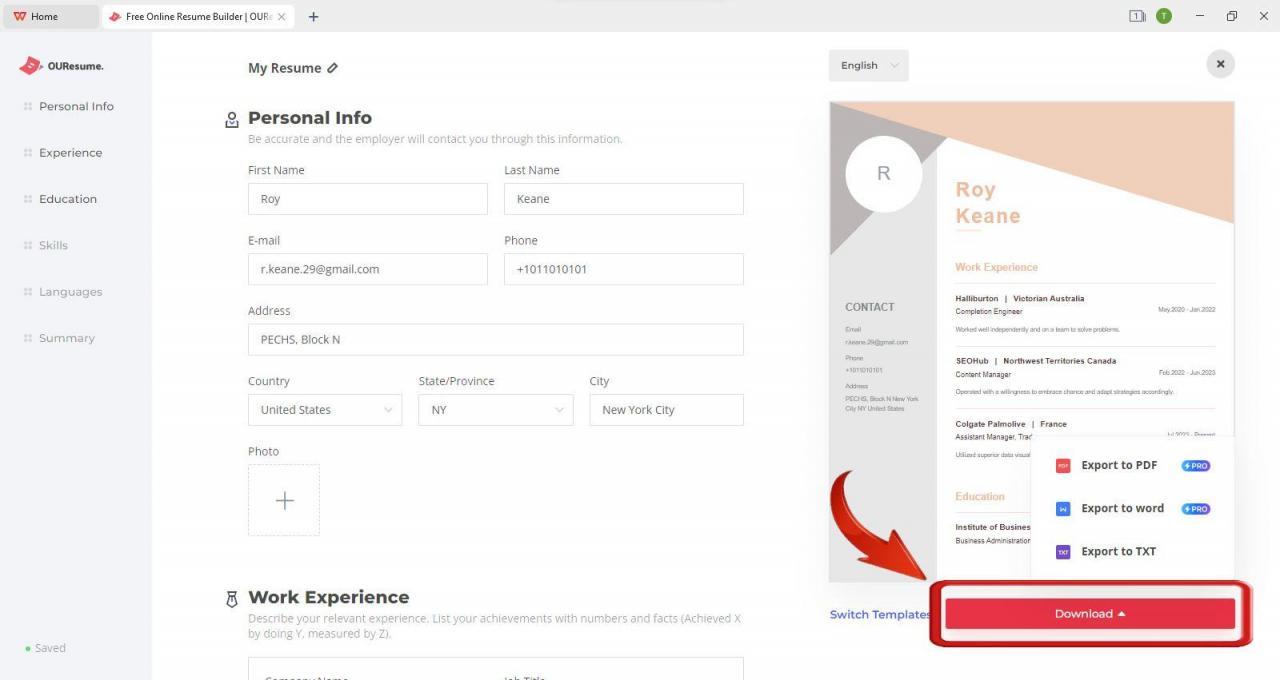Click the My Resume title text
Viewport: 1280px width, 680px height.
coord(285,68)
